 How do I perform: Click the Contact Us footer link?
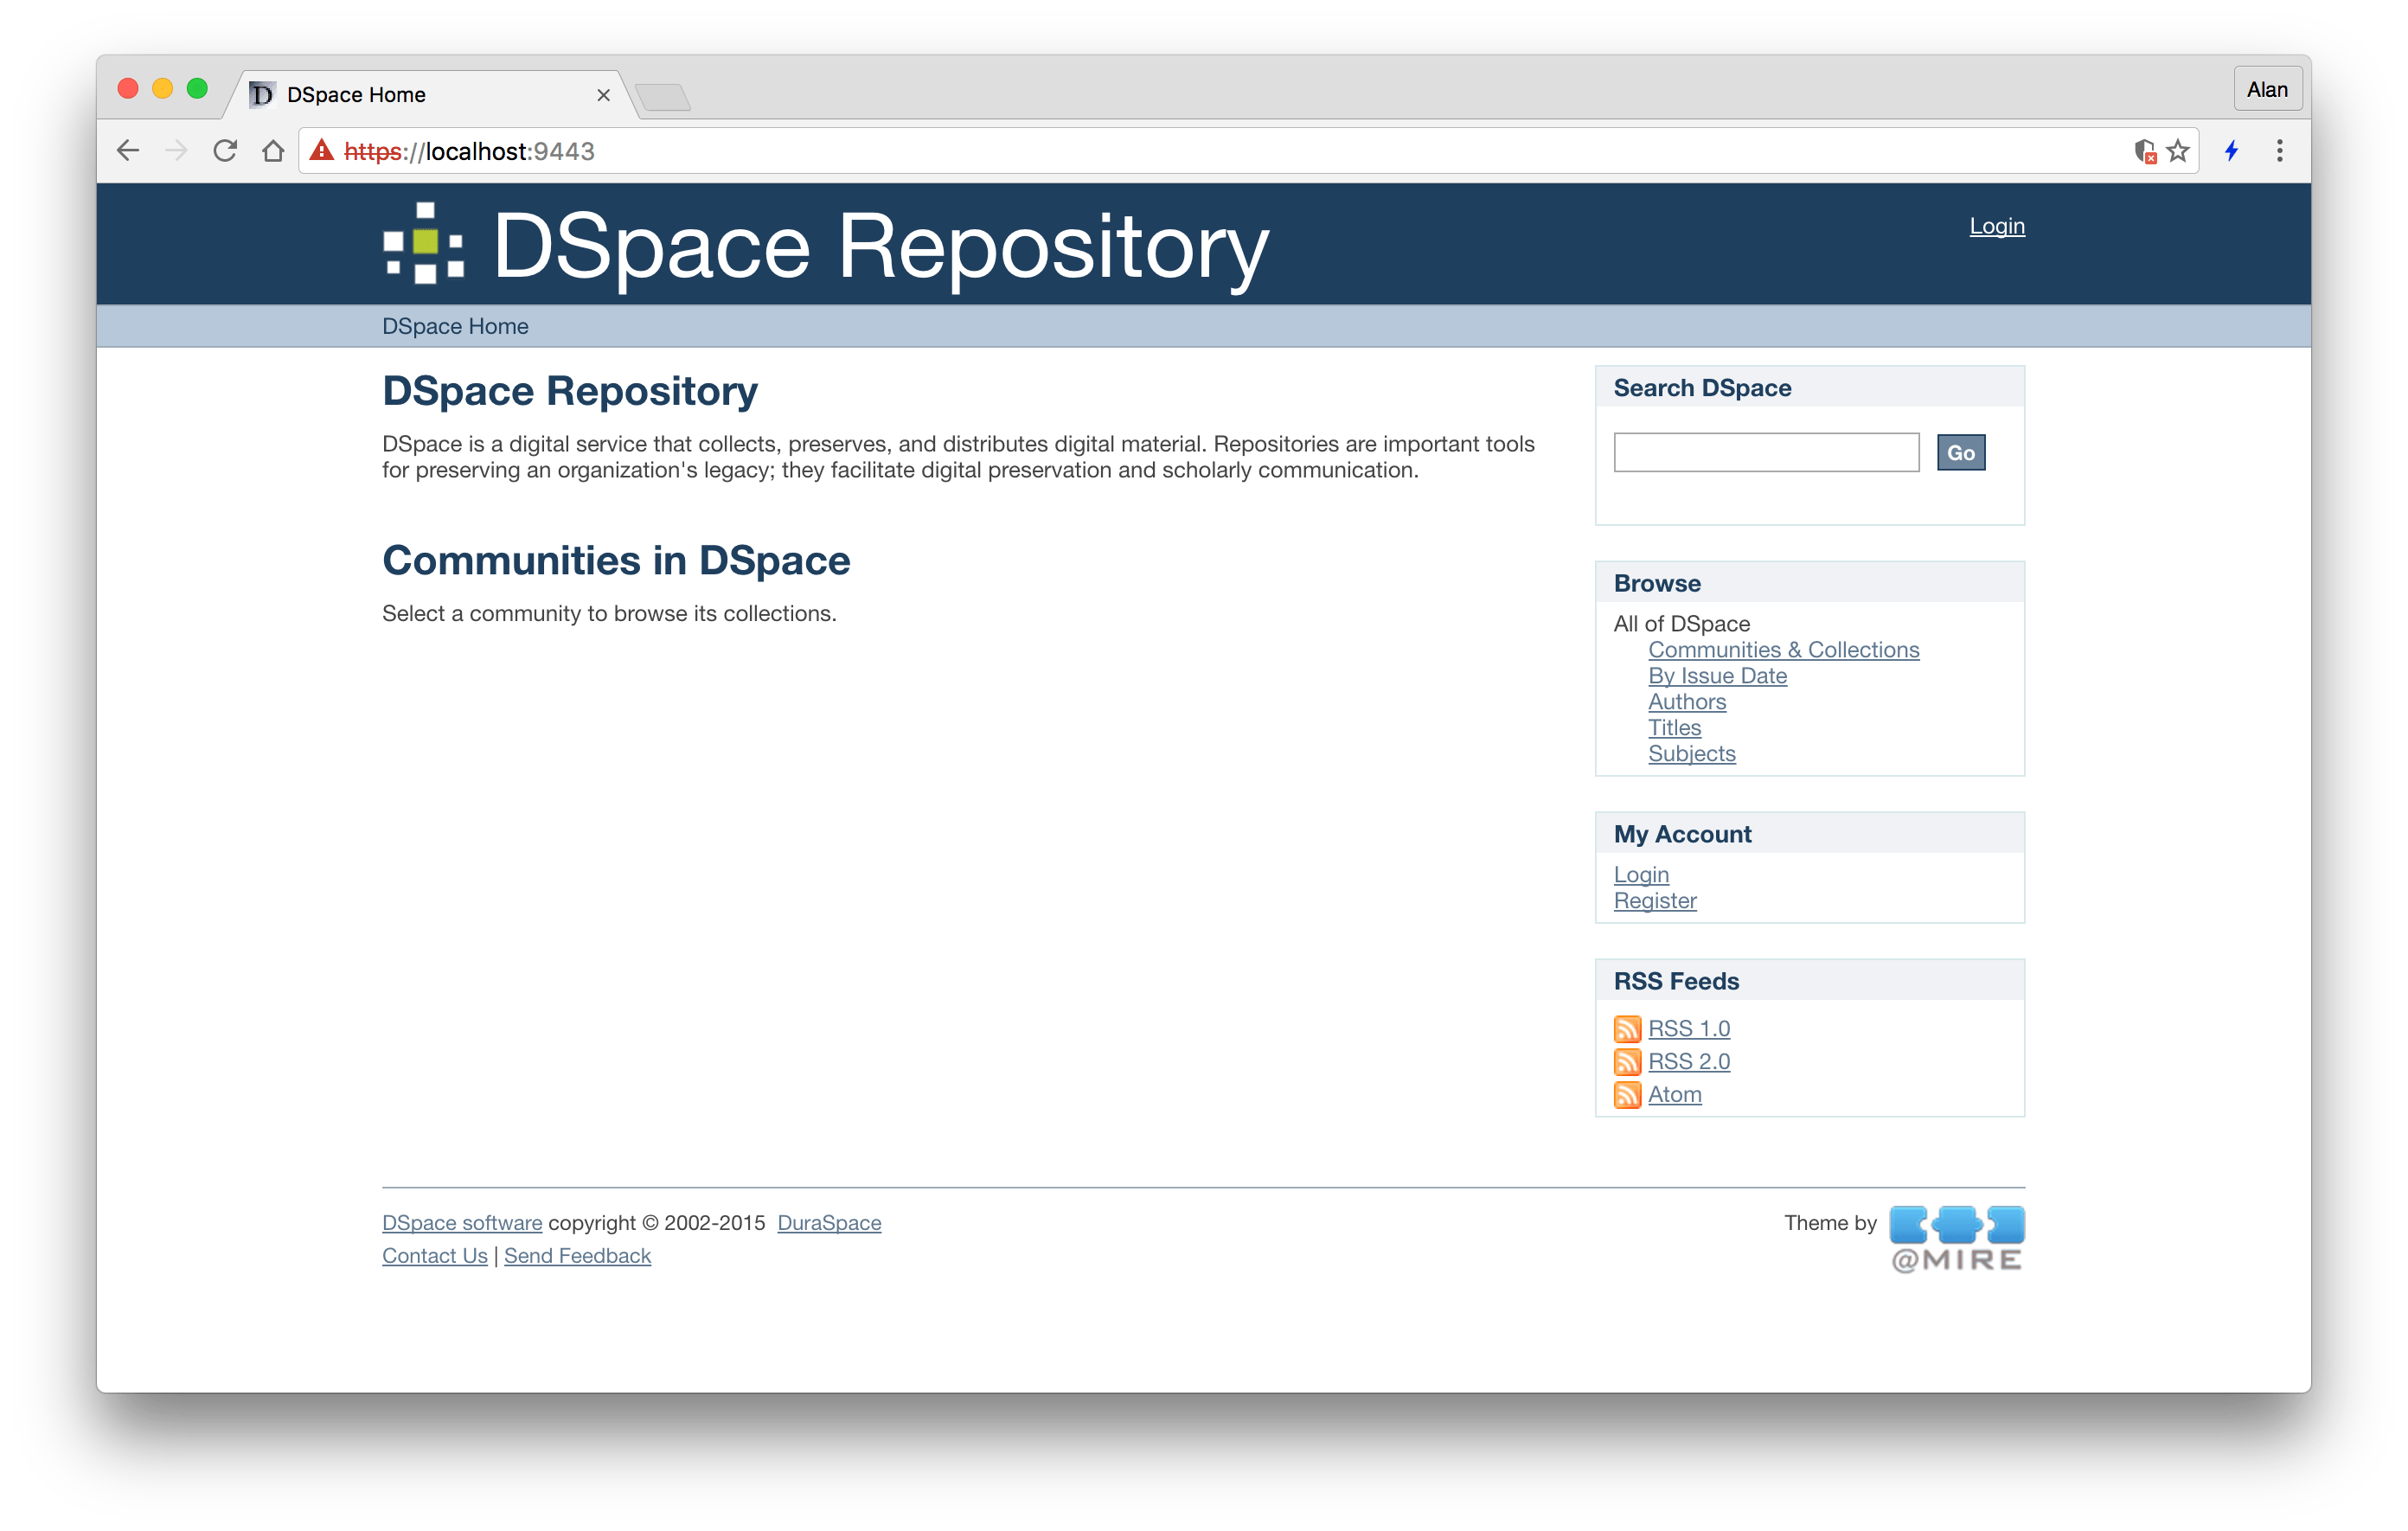(x=435, y=1253)
